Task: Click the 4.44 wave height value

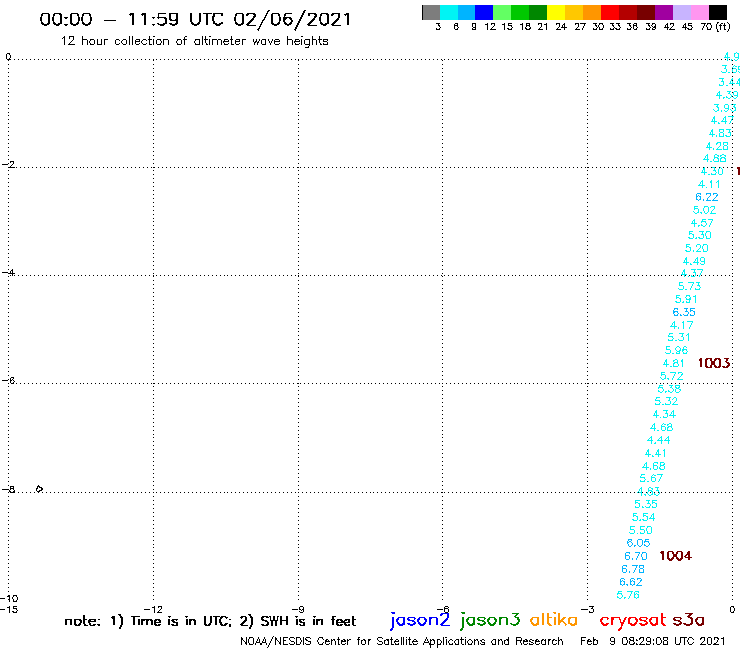Action: tap(659, 440)
